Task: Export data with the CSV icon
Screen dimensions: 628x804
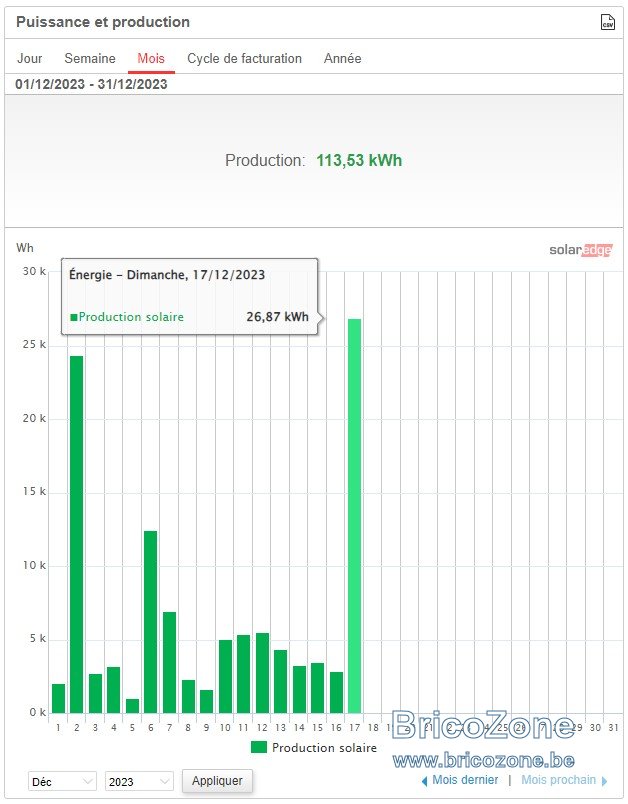Action: point(607,22)
